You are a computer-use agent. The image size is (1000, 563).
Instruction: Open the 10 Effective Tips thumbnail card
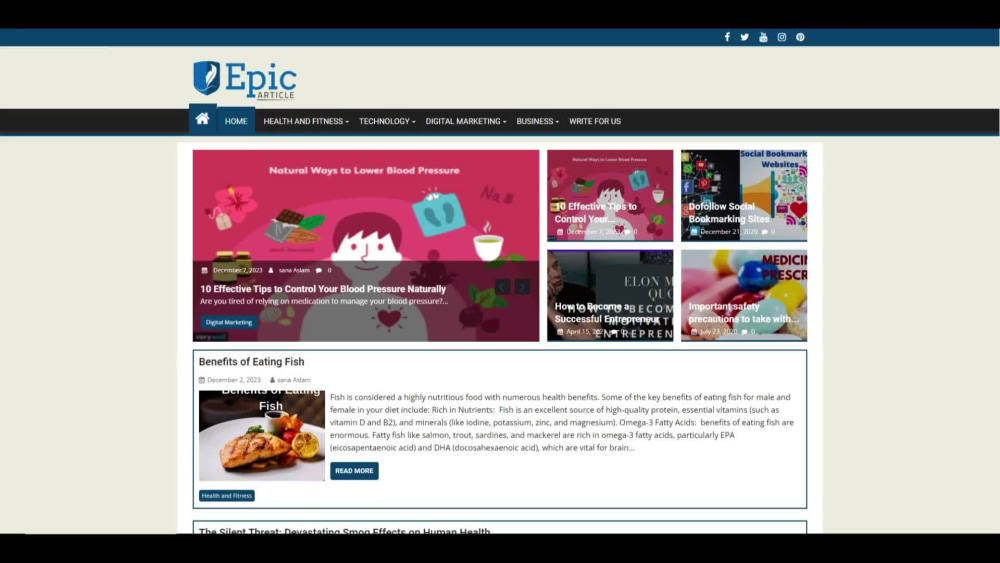coord(610,196)
